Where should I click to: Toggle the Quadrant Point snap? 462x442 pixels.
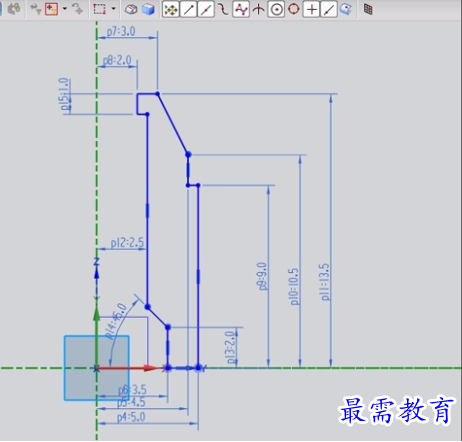(x=294, y=10)
